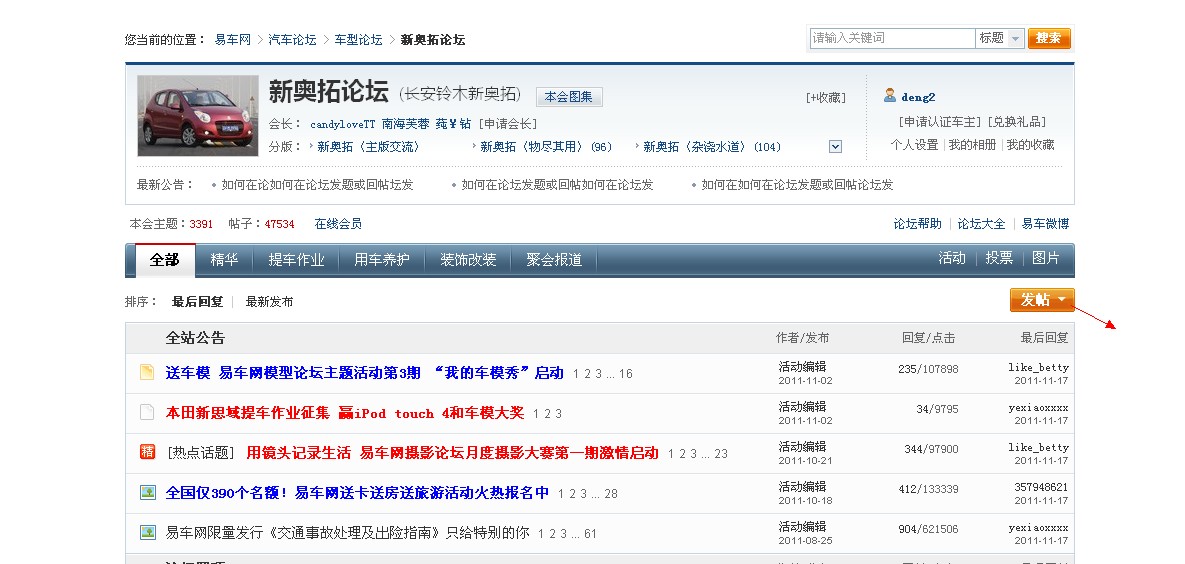The image size is (1185, 564).
Task: Click the green picture icon beside 交通事故处理 thread
Action: tap(147, 532)
